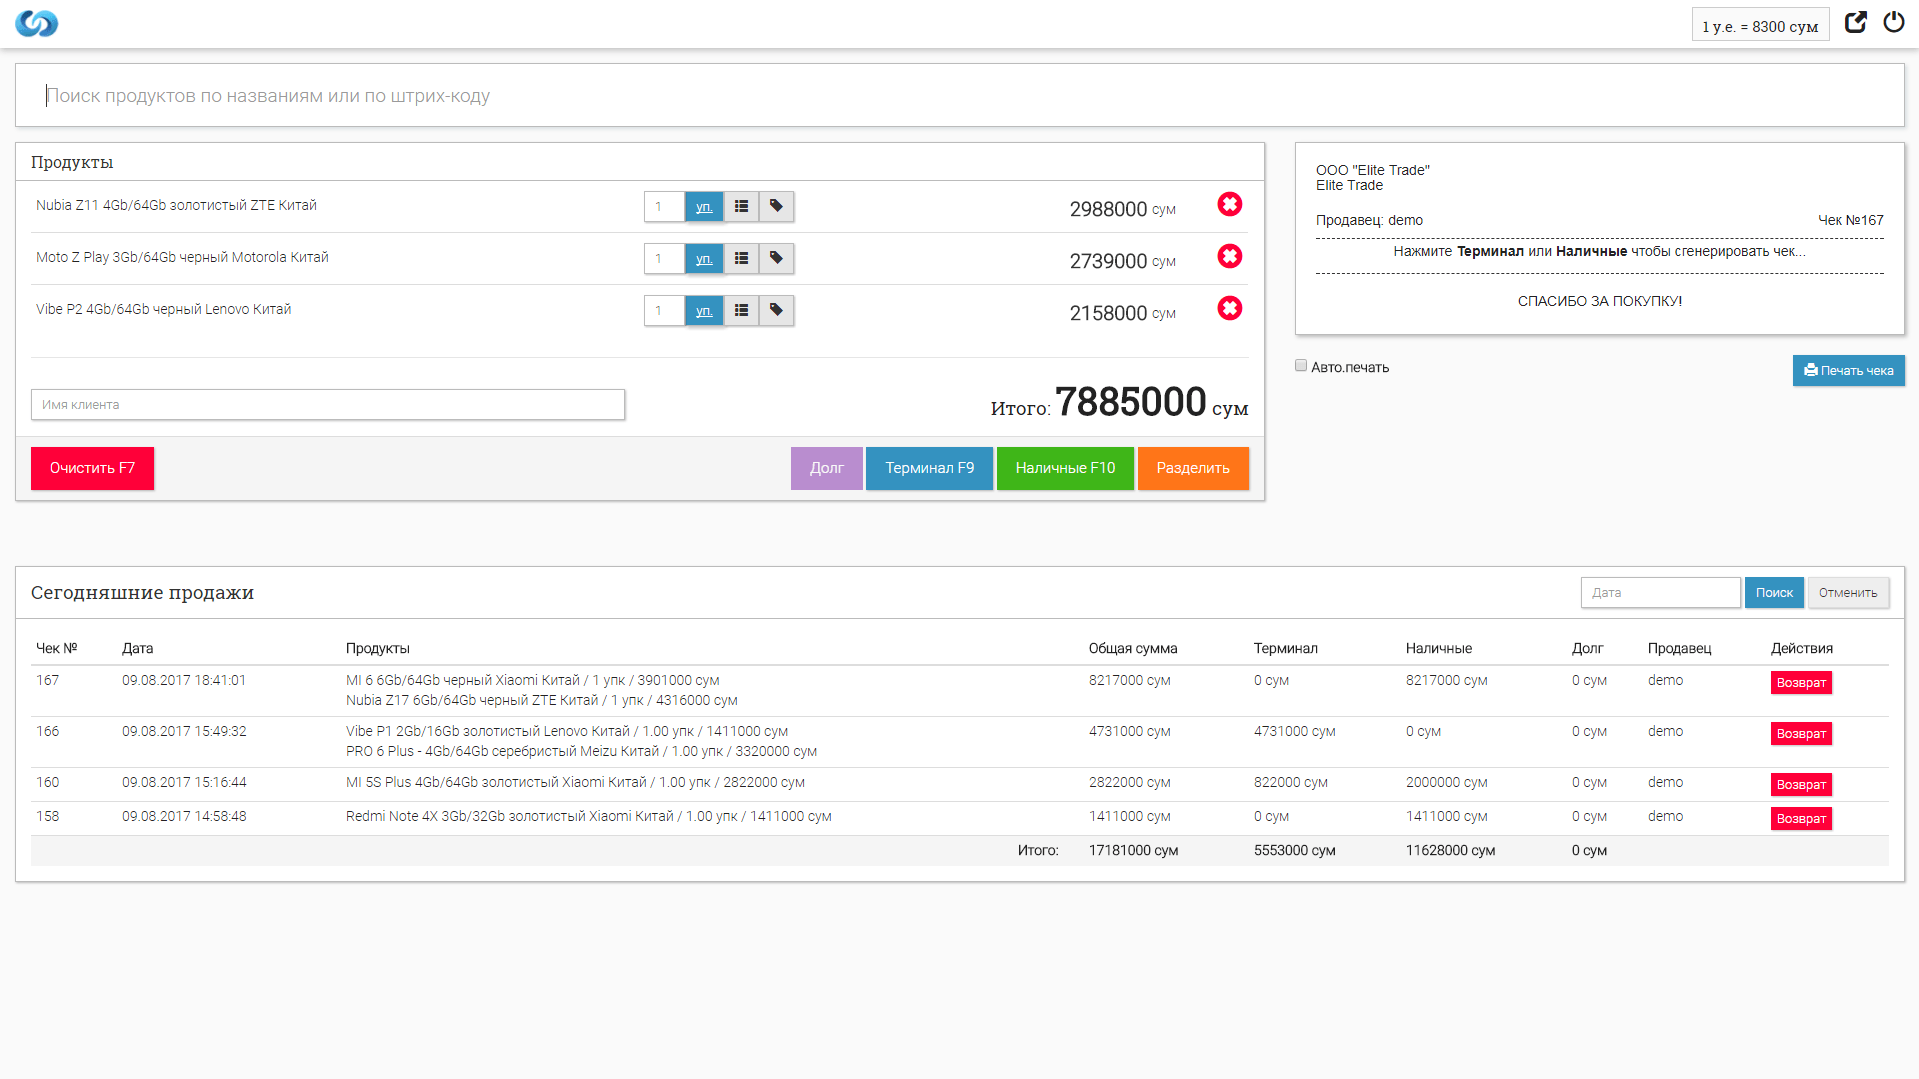Click the Наличные F10 payment button
Screen dimensions: 1919x1079
click(1064, 468)
